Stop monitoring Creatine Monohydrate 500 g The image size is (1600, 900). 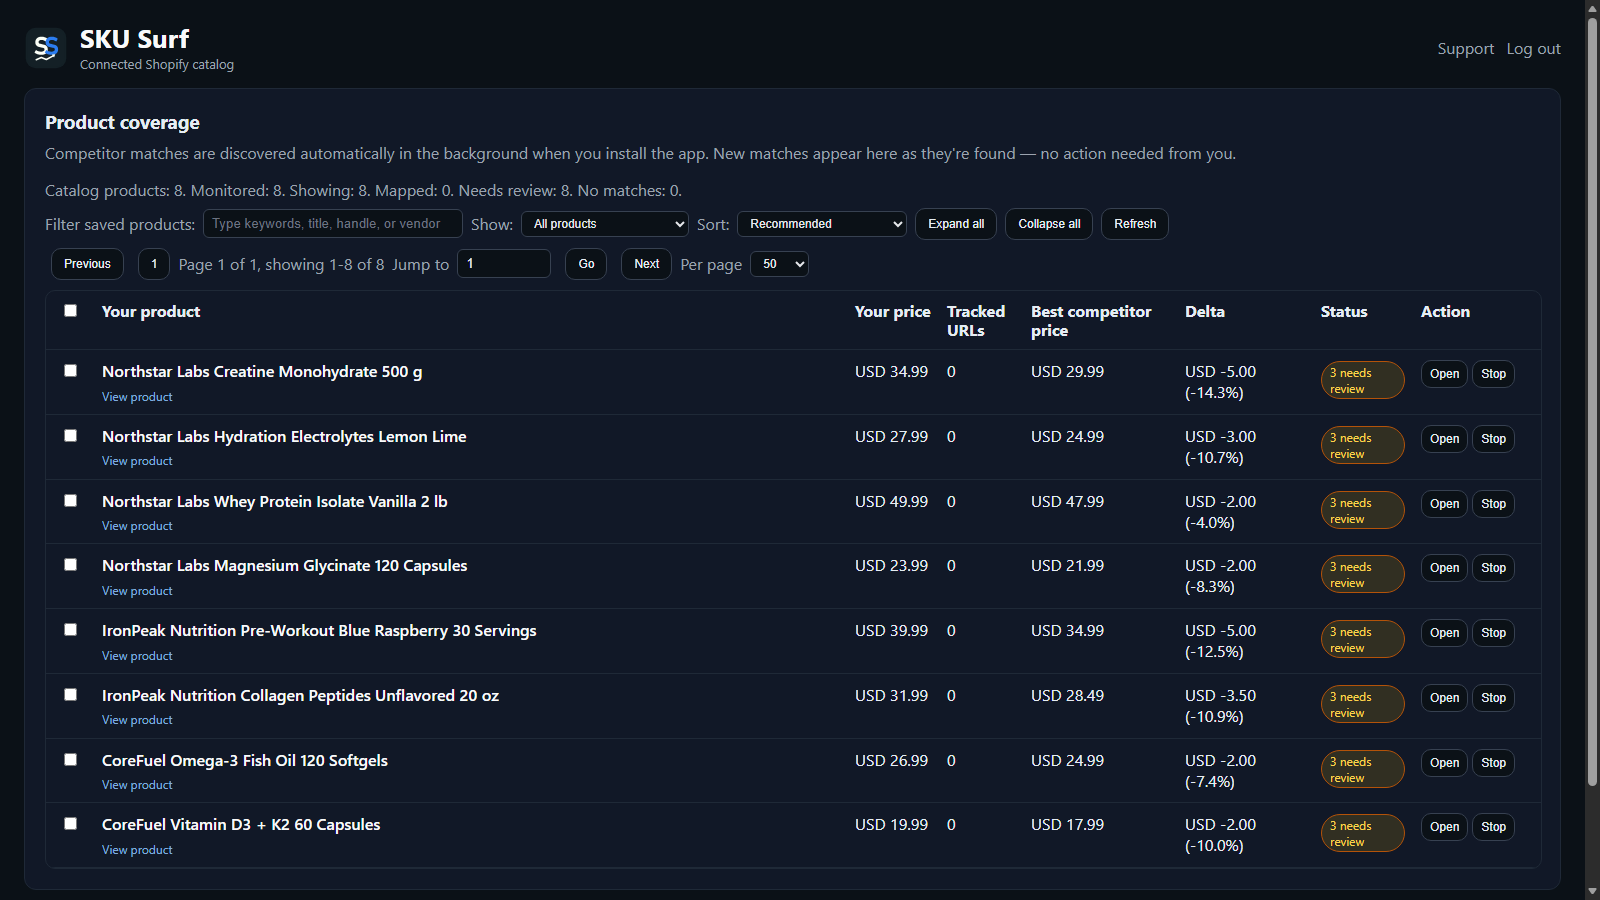pyautogui.click(x=1493, y=374)
